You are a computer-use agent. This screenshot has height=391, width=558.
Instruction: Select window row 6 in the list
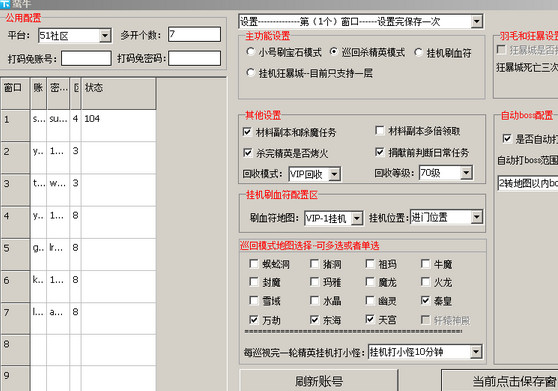(x=78, y=286)
